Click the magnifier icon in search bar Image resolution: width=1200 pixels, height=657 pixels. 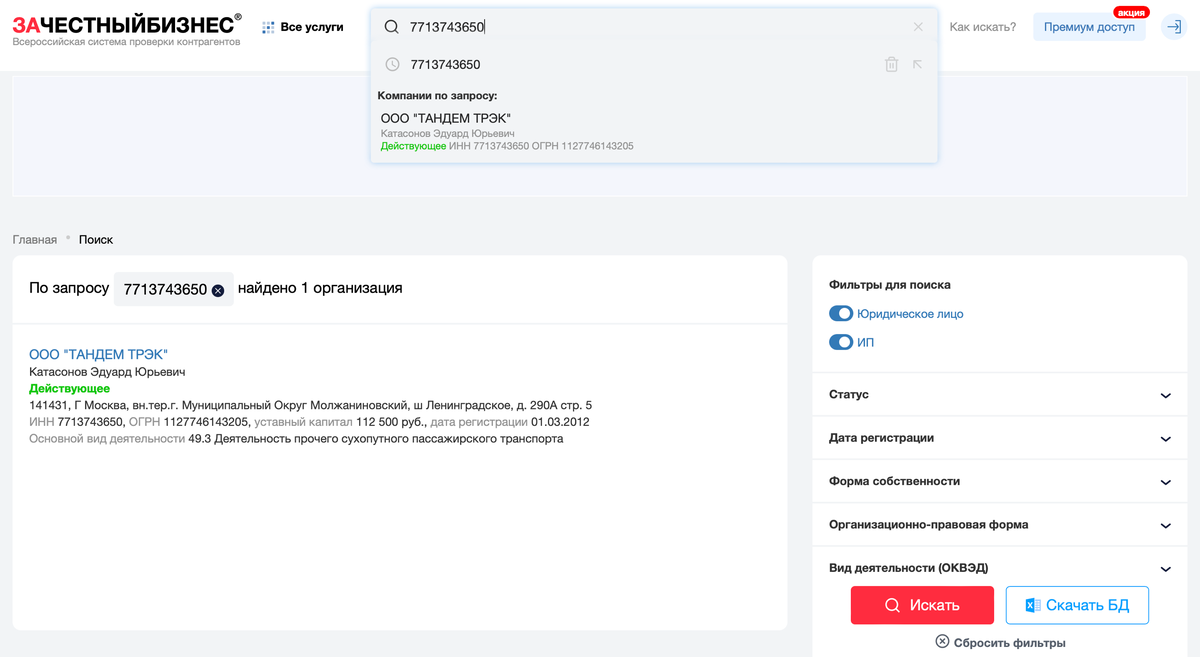391,27
